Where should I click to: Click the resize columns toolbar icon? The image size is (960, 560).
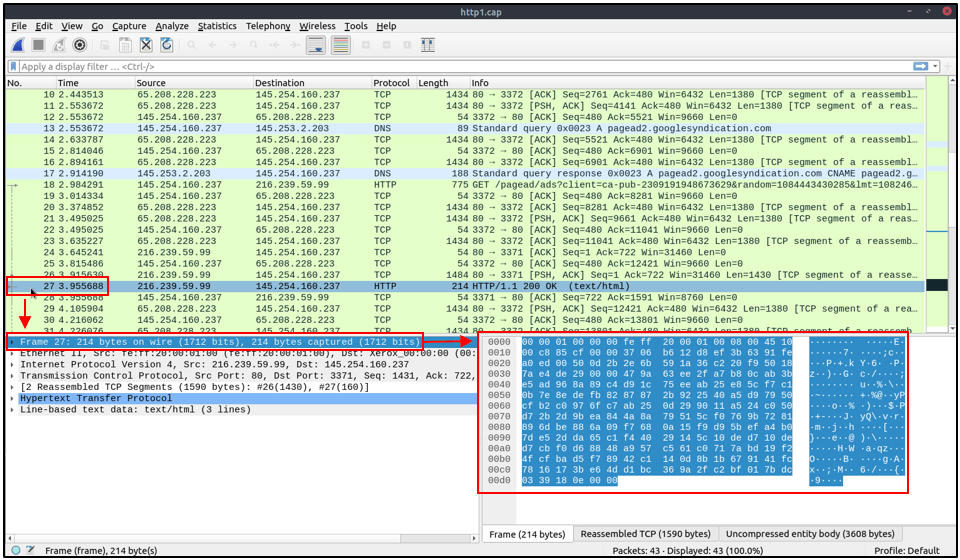(x=428, y=45)
